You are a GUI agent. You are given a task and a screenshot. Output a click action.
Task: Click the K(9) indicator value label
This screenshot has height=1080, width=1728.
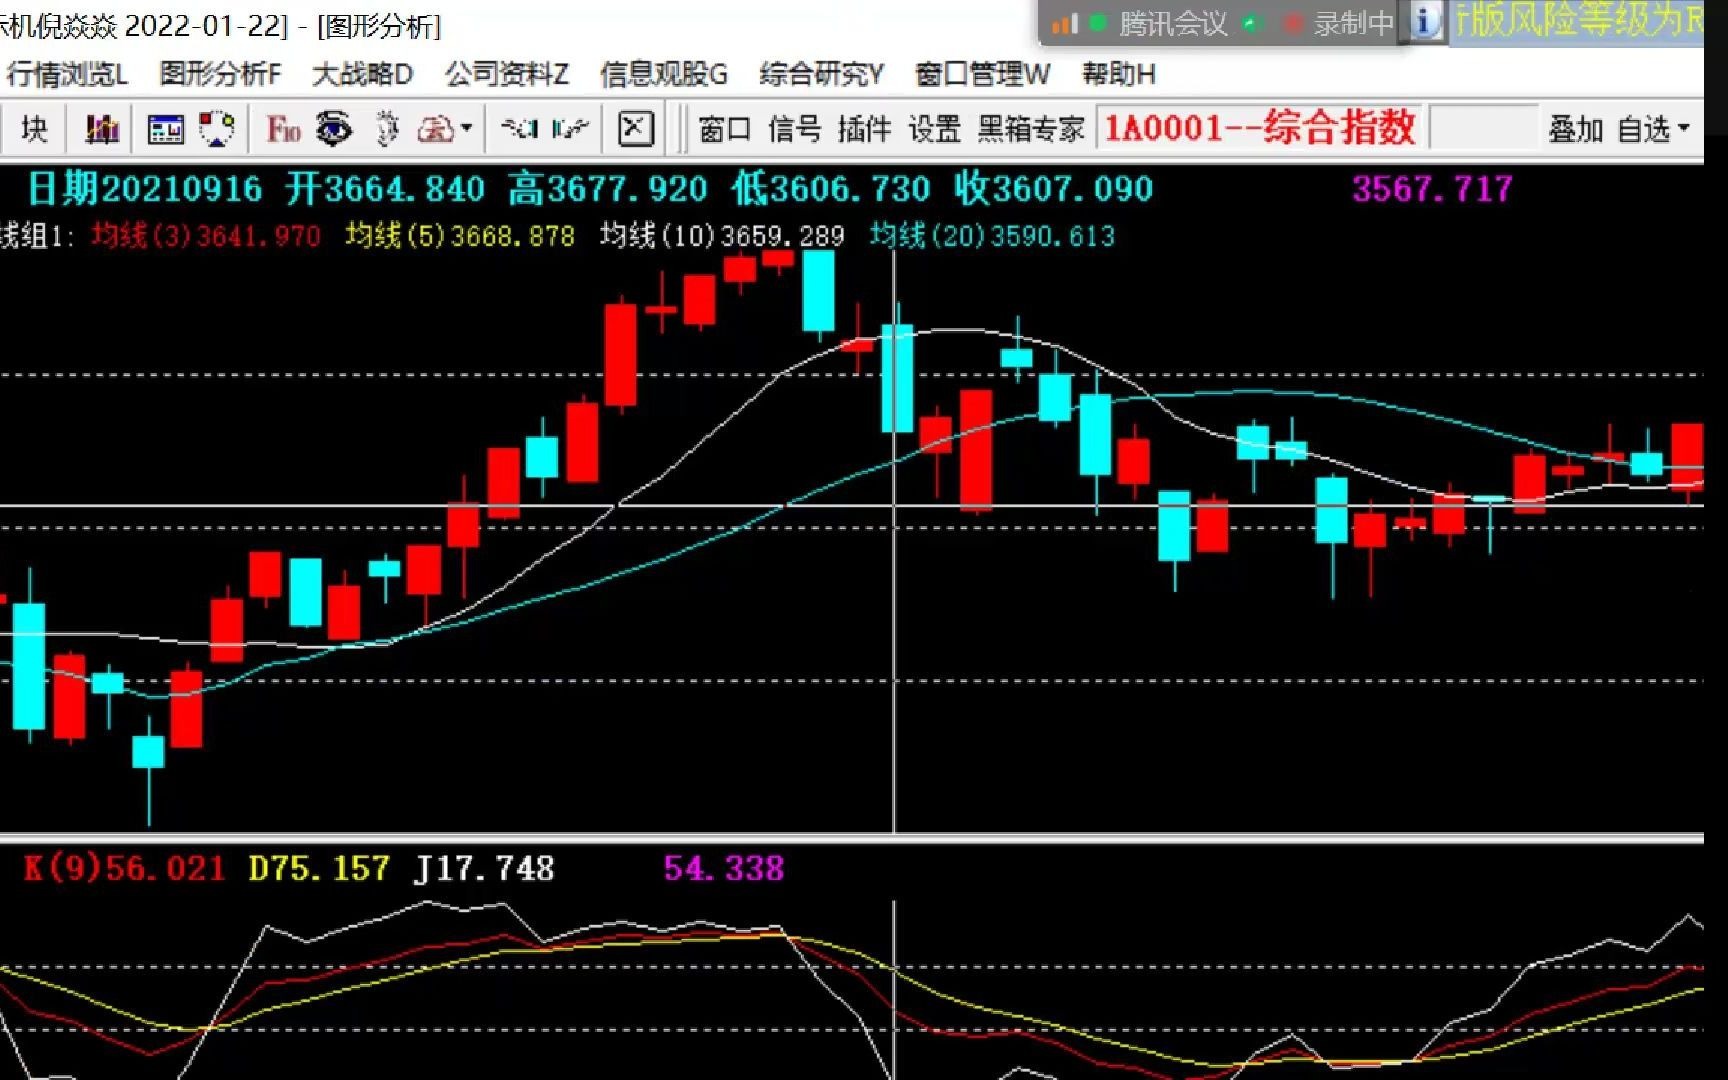(124, 868)
